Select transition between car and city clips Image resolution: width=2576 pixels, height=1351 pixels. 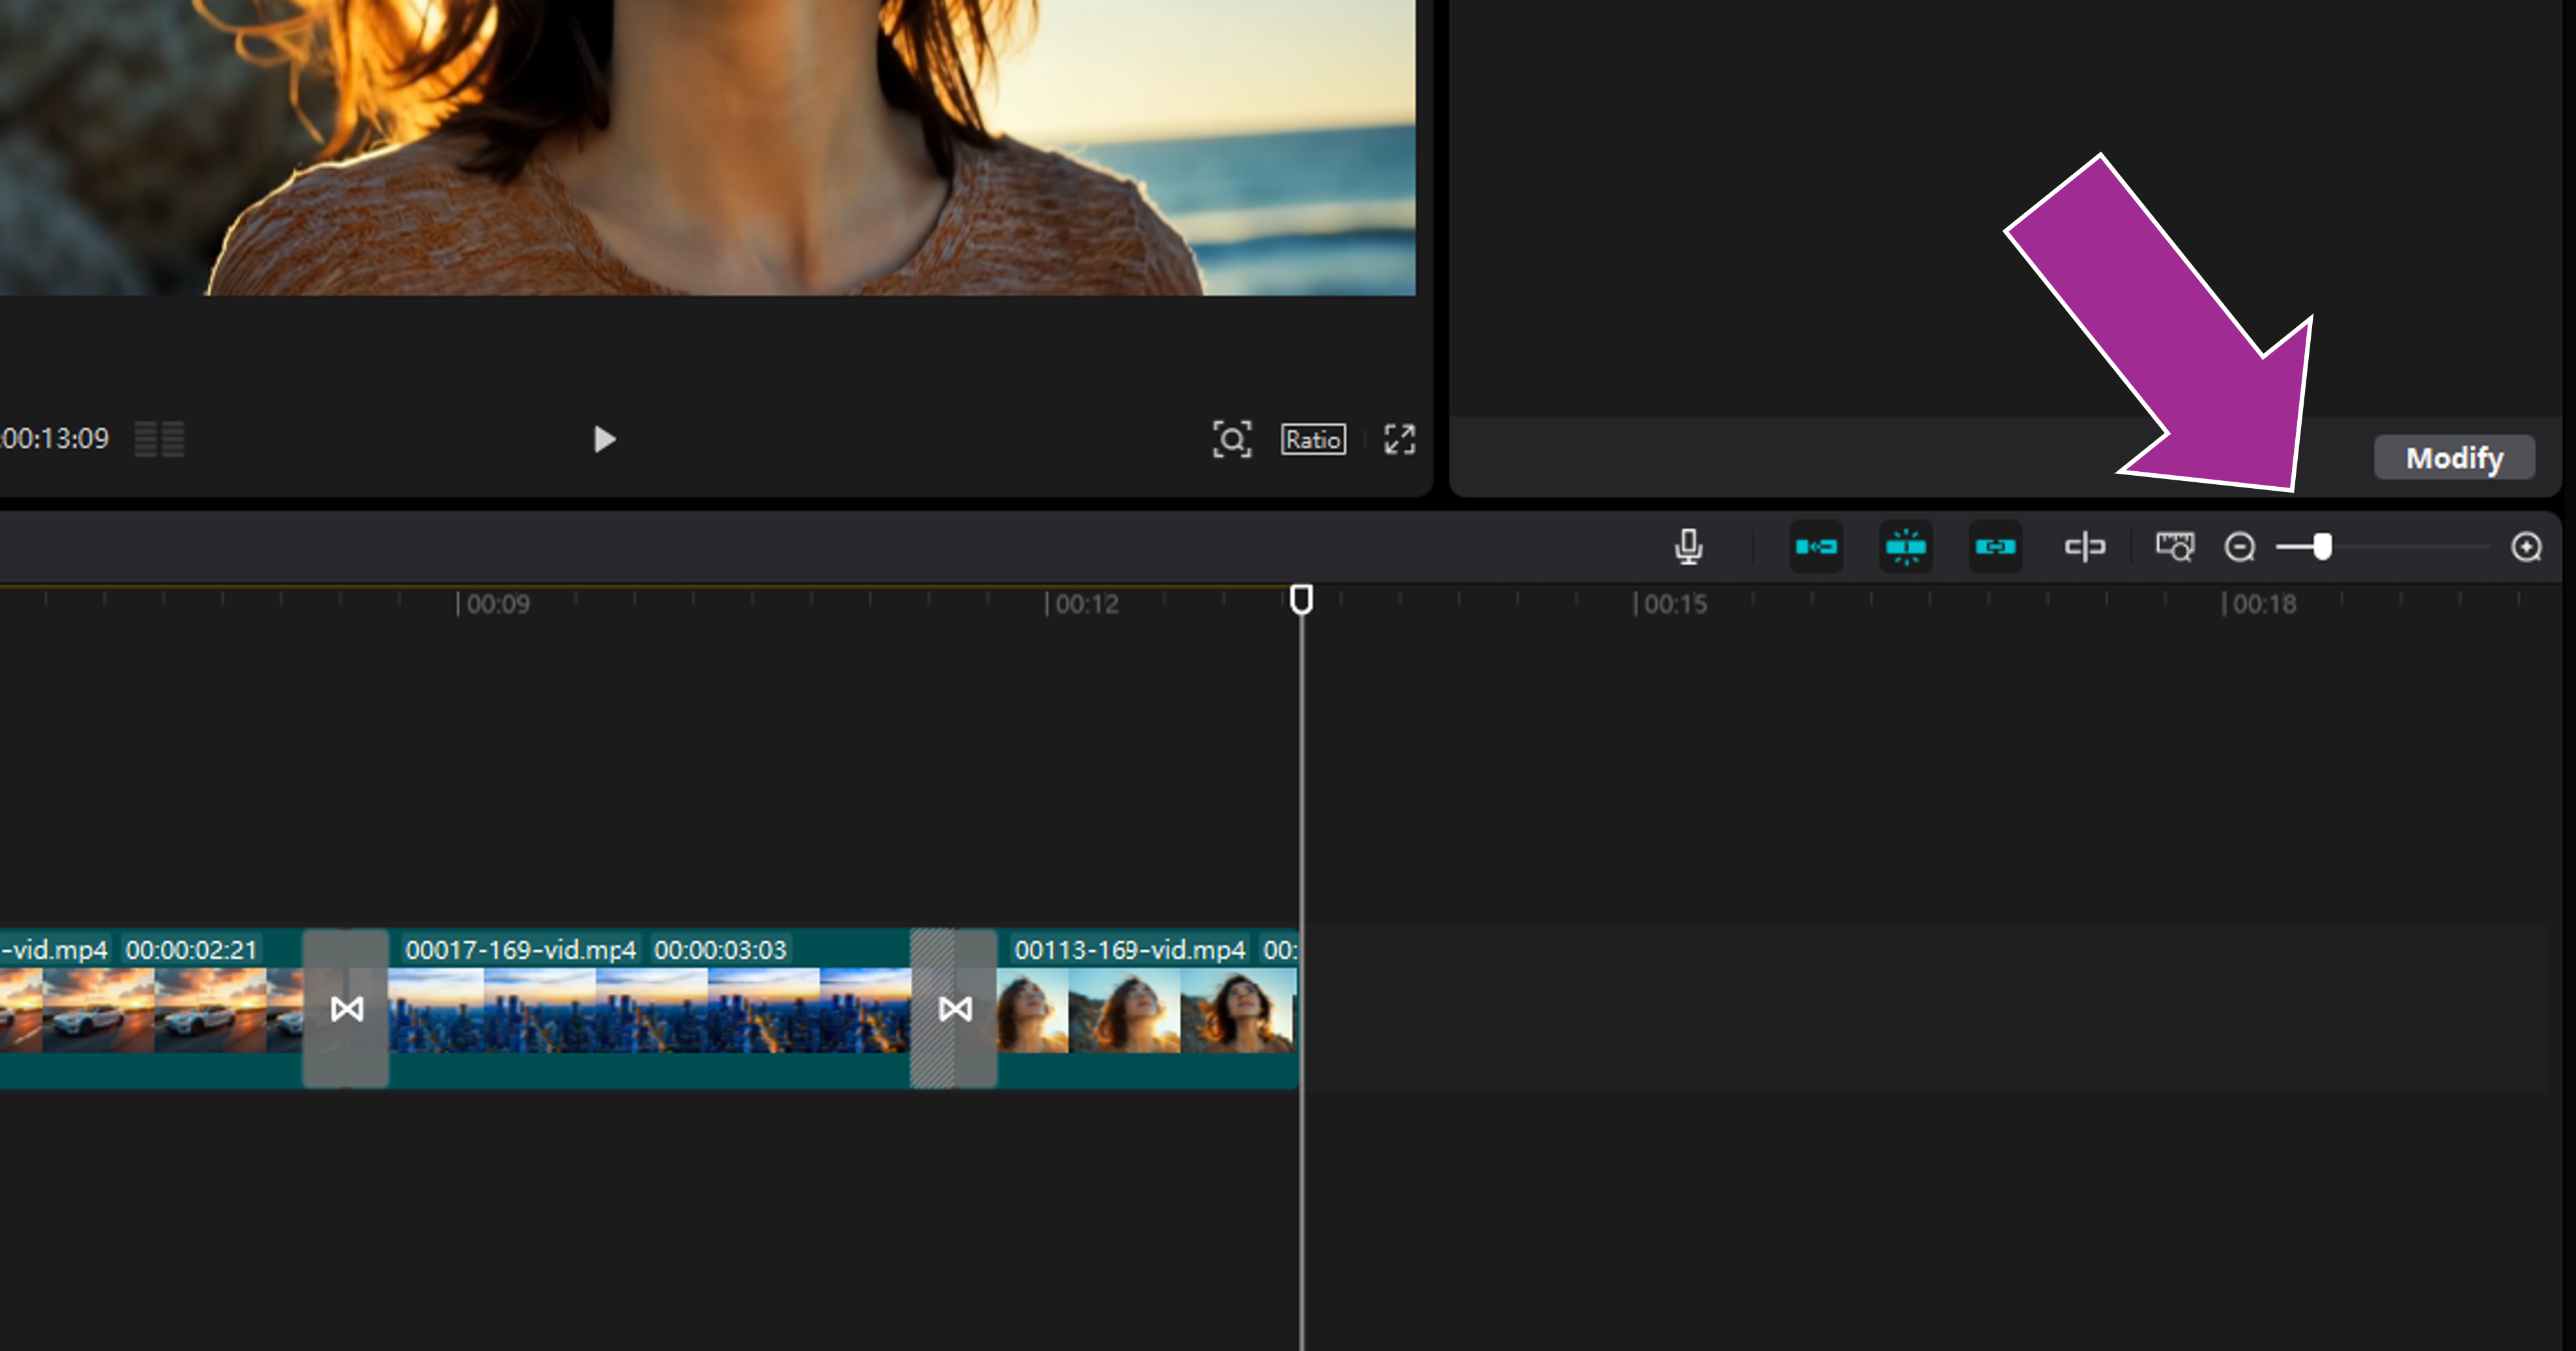[346, 1008]
